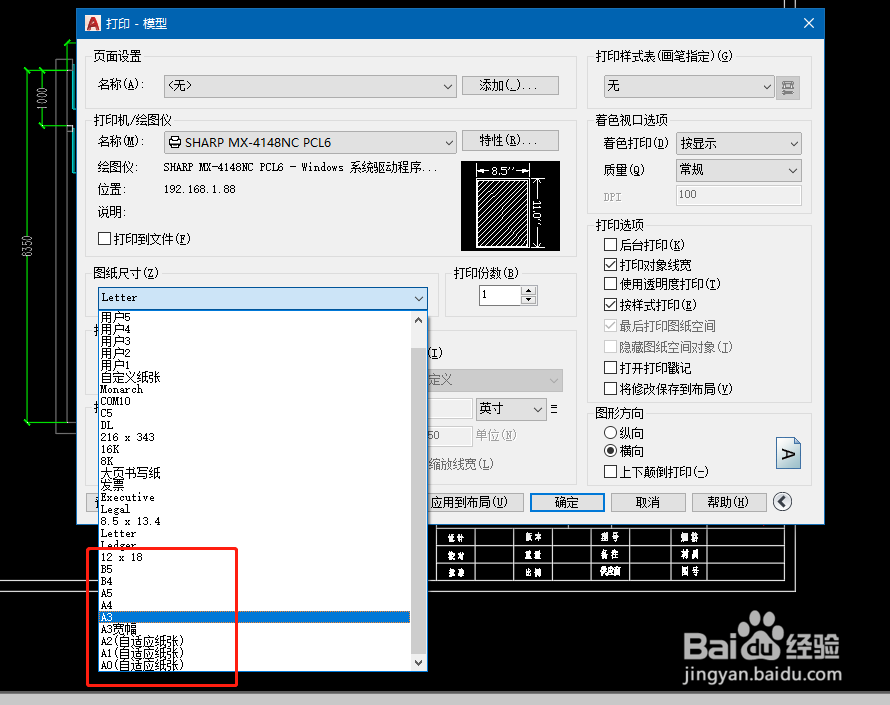The height and width of the screenshot is (705, 890).
Task: Click the Apply to layout button
Action: click(475, 502)
